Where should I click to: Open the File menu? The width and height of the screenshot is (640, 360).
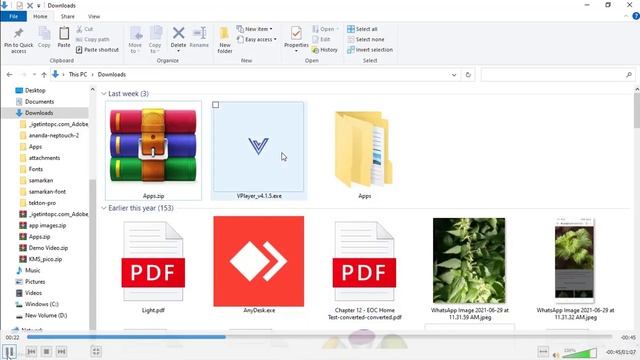coord(13,16)
